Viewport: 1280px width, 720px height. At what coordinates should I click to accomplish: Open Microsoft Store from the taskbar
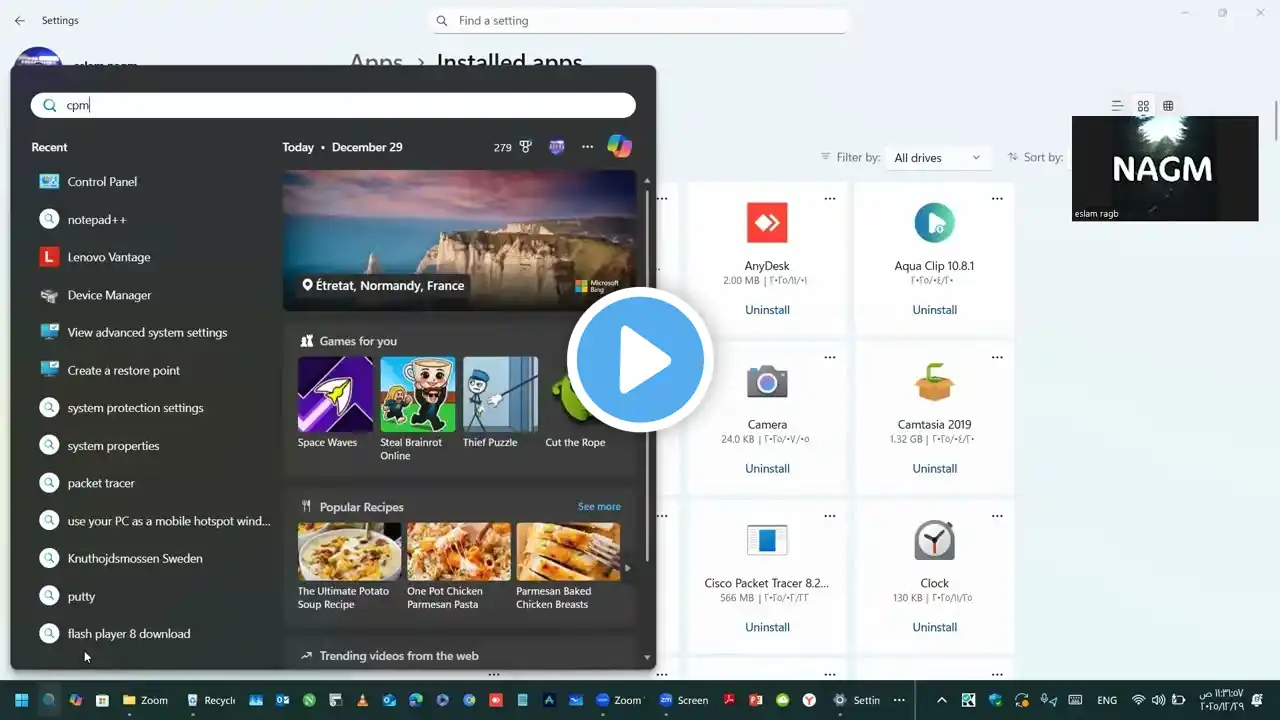pyautogui.click(x=102, y=700)
